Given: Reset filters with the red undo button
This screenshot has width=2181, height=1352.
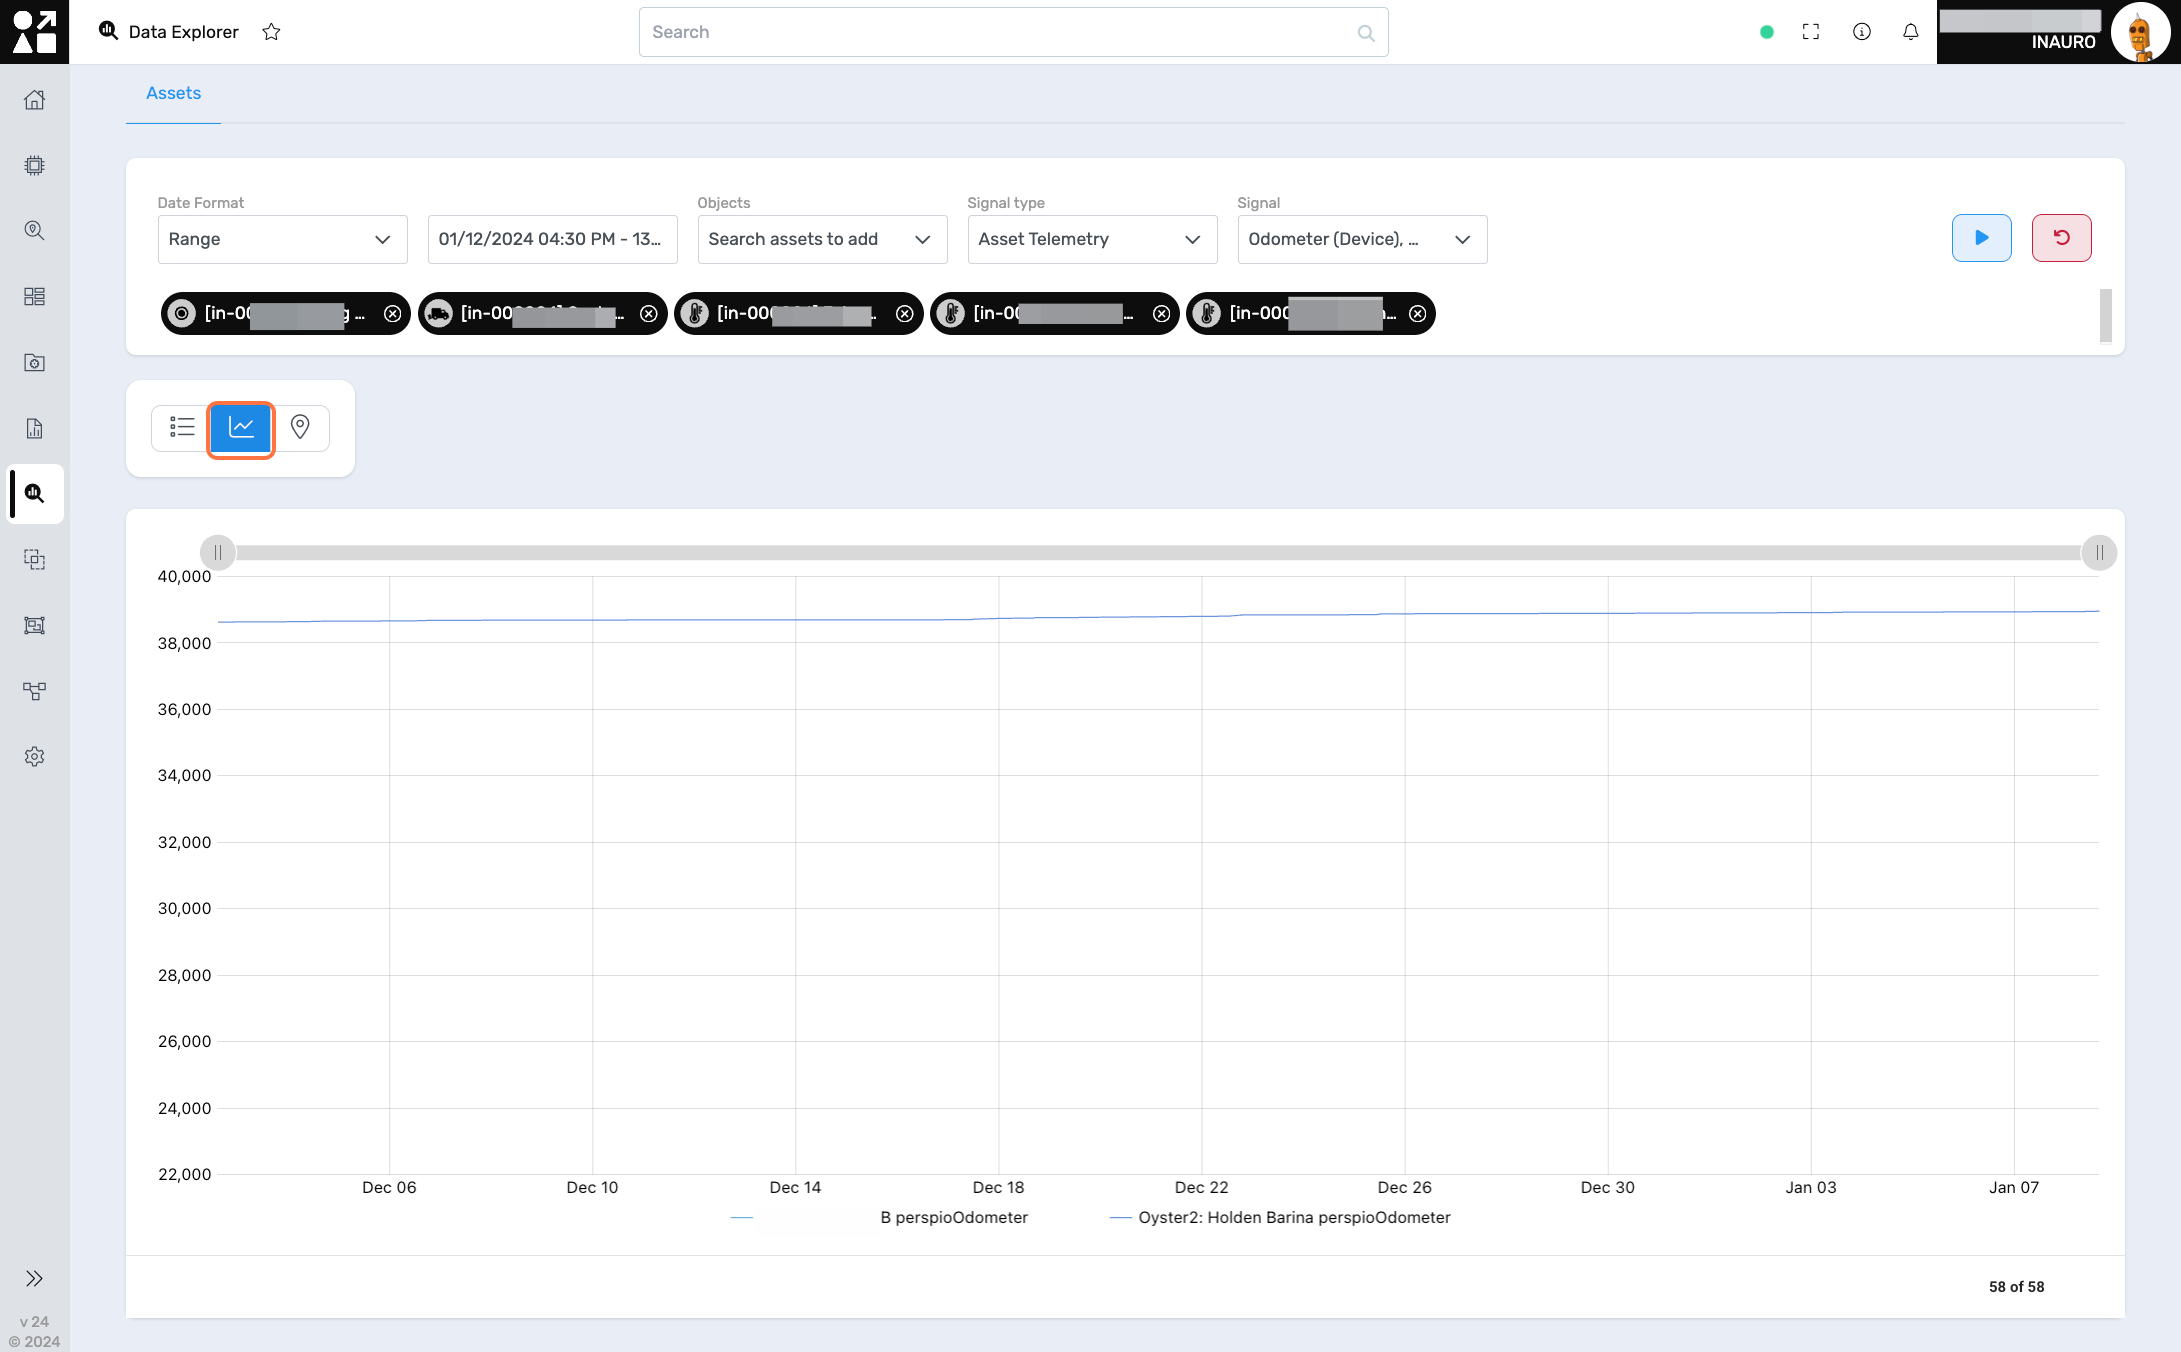Looking at the screenshot, I should [2061, 238].
